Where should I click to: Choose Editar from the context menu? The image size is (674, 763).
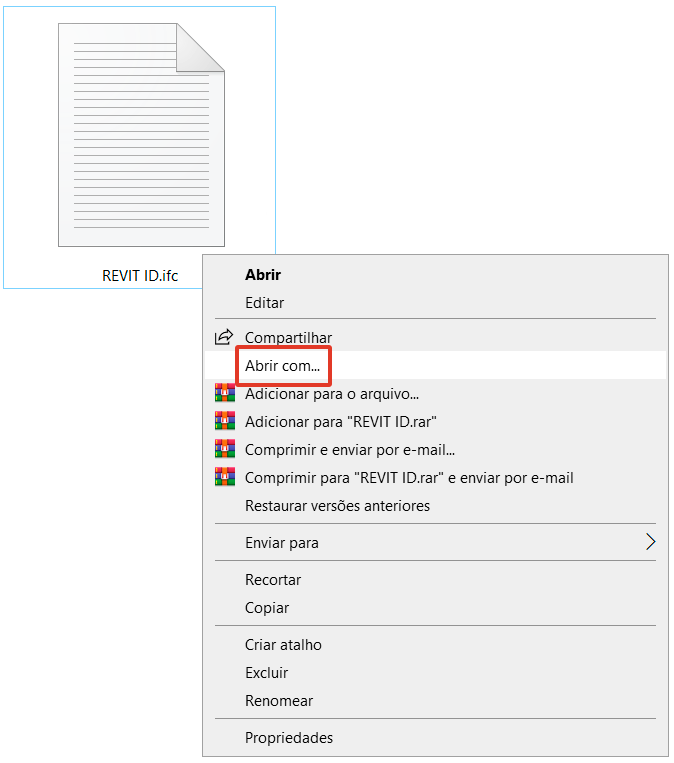pos(264,303)
